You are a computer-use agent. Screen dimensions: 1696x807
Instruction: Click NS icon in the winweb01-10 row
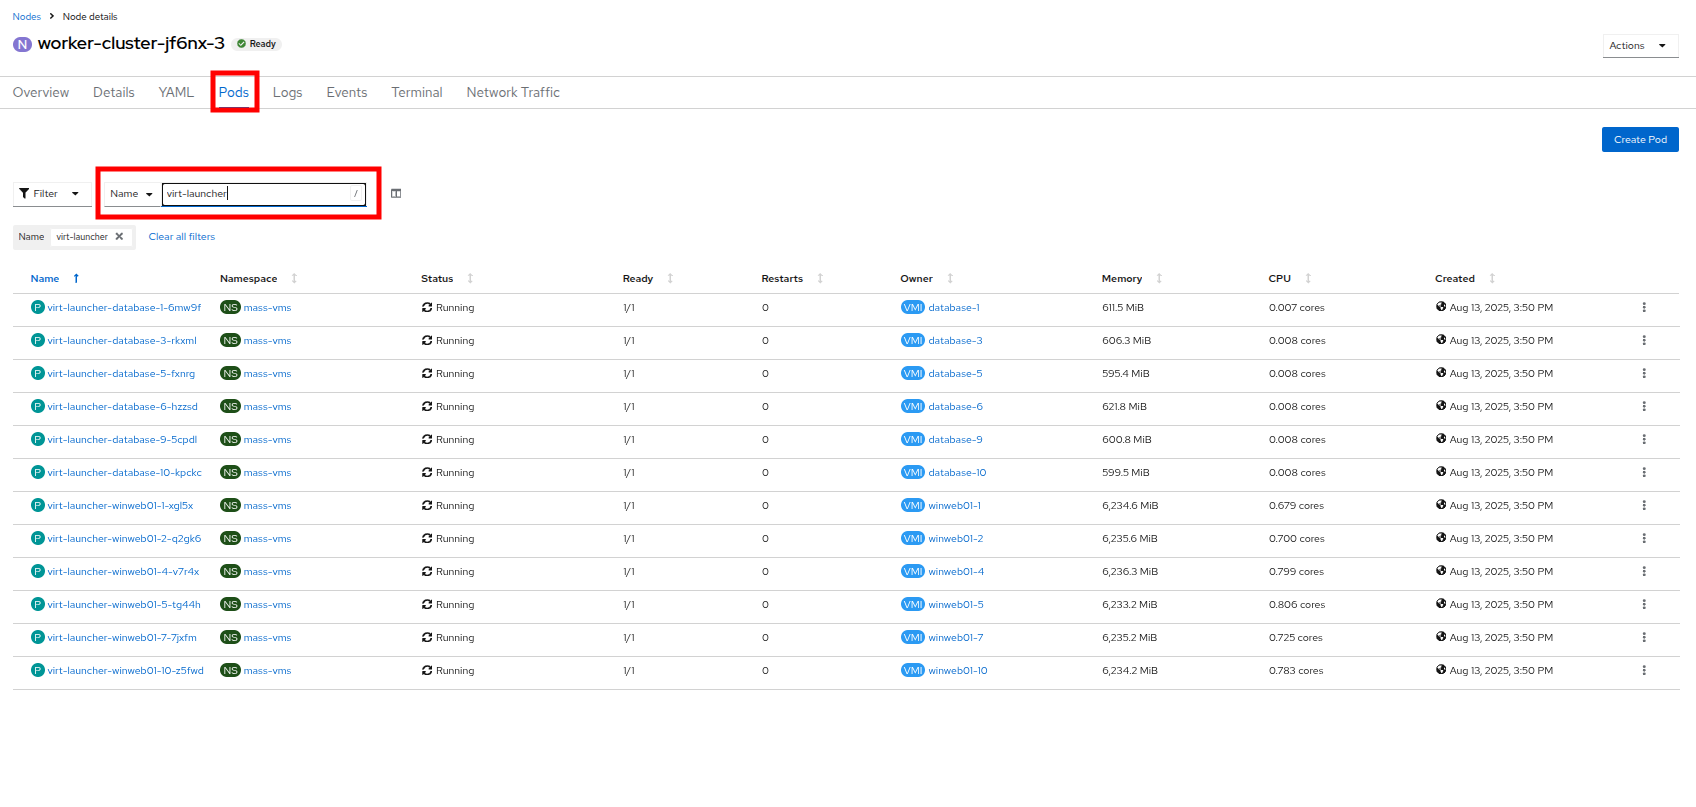point(230,671)
